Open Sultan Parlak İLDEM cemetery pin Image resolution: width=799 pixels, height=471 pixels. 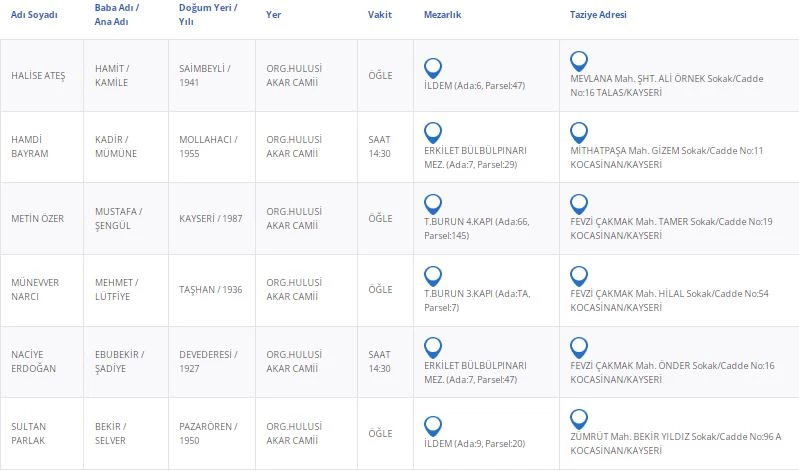point(433,426)
